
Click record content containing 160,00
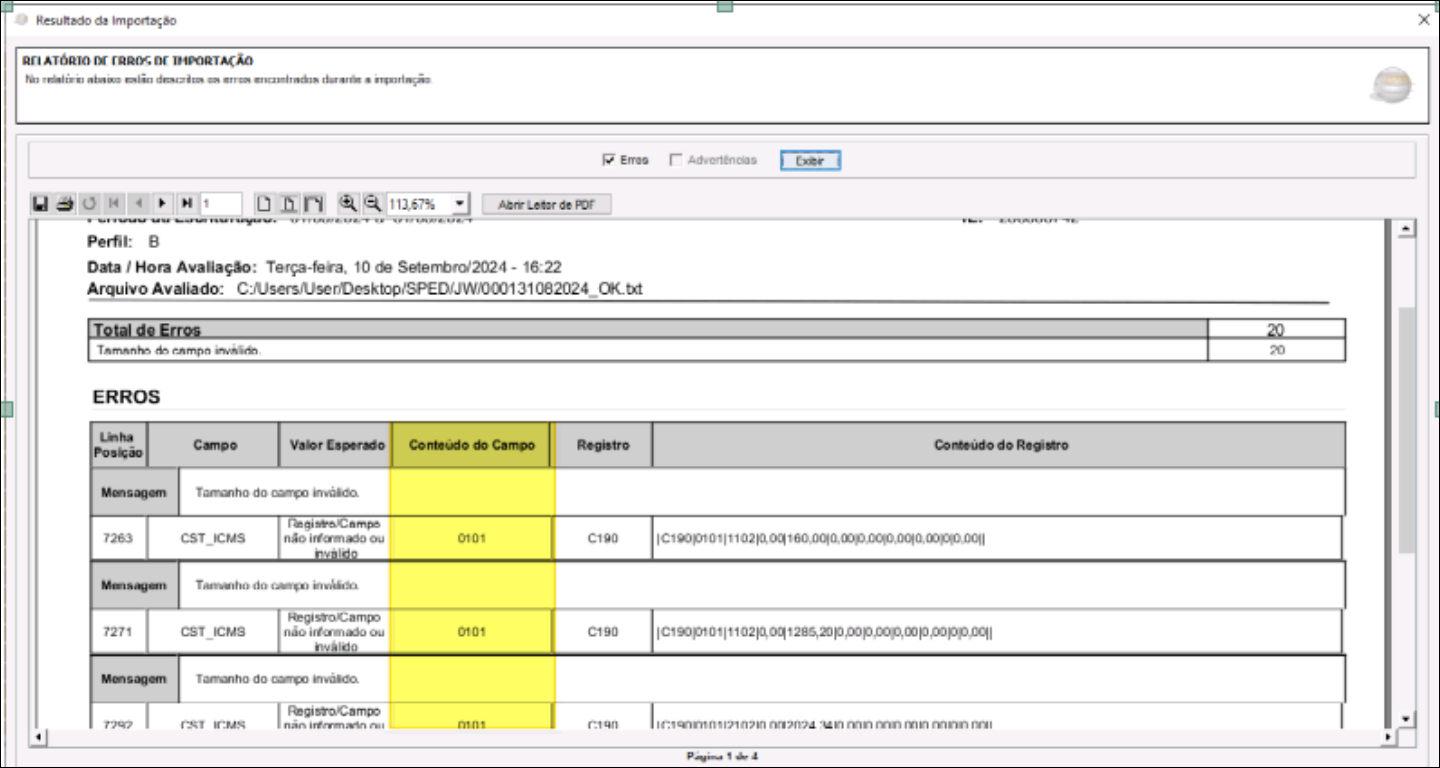coord(820,539)
